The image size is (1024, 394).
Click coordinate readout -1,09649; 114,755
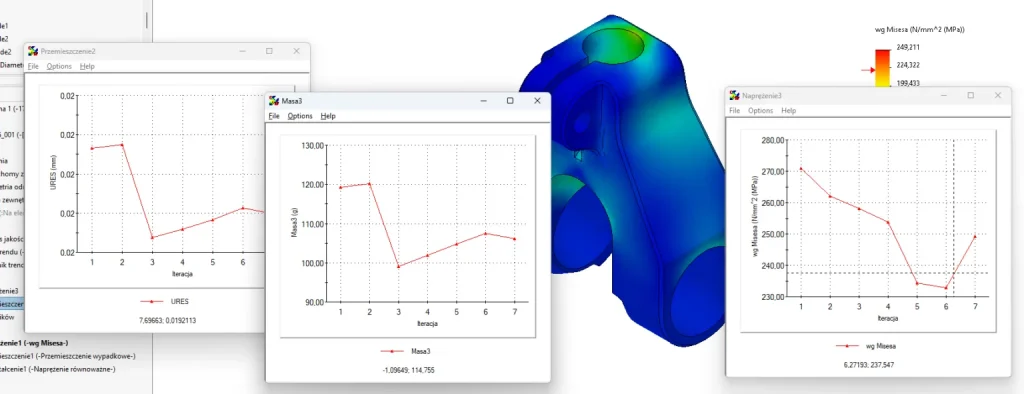(408, 370)
